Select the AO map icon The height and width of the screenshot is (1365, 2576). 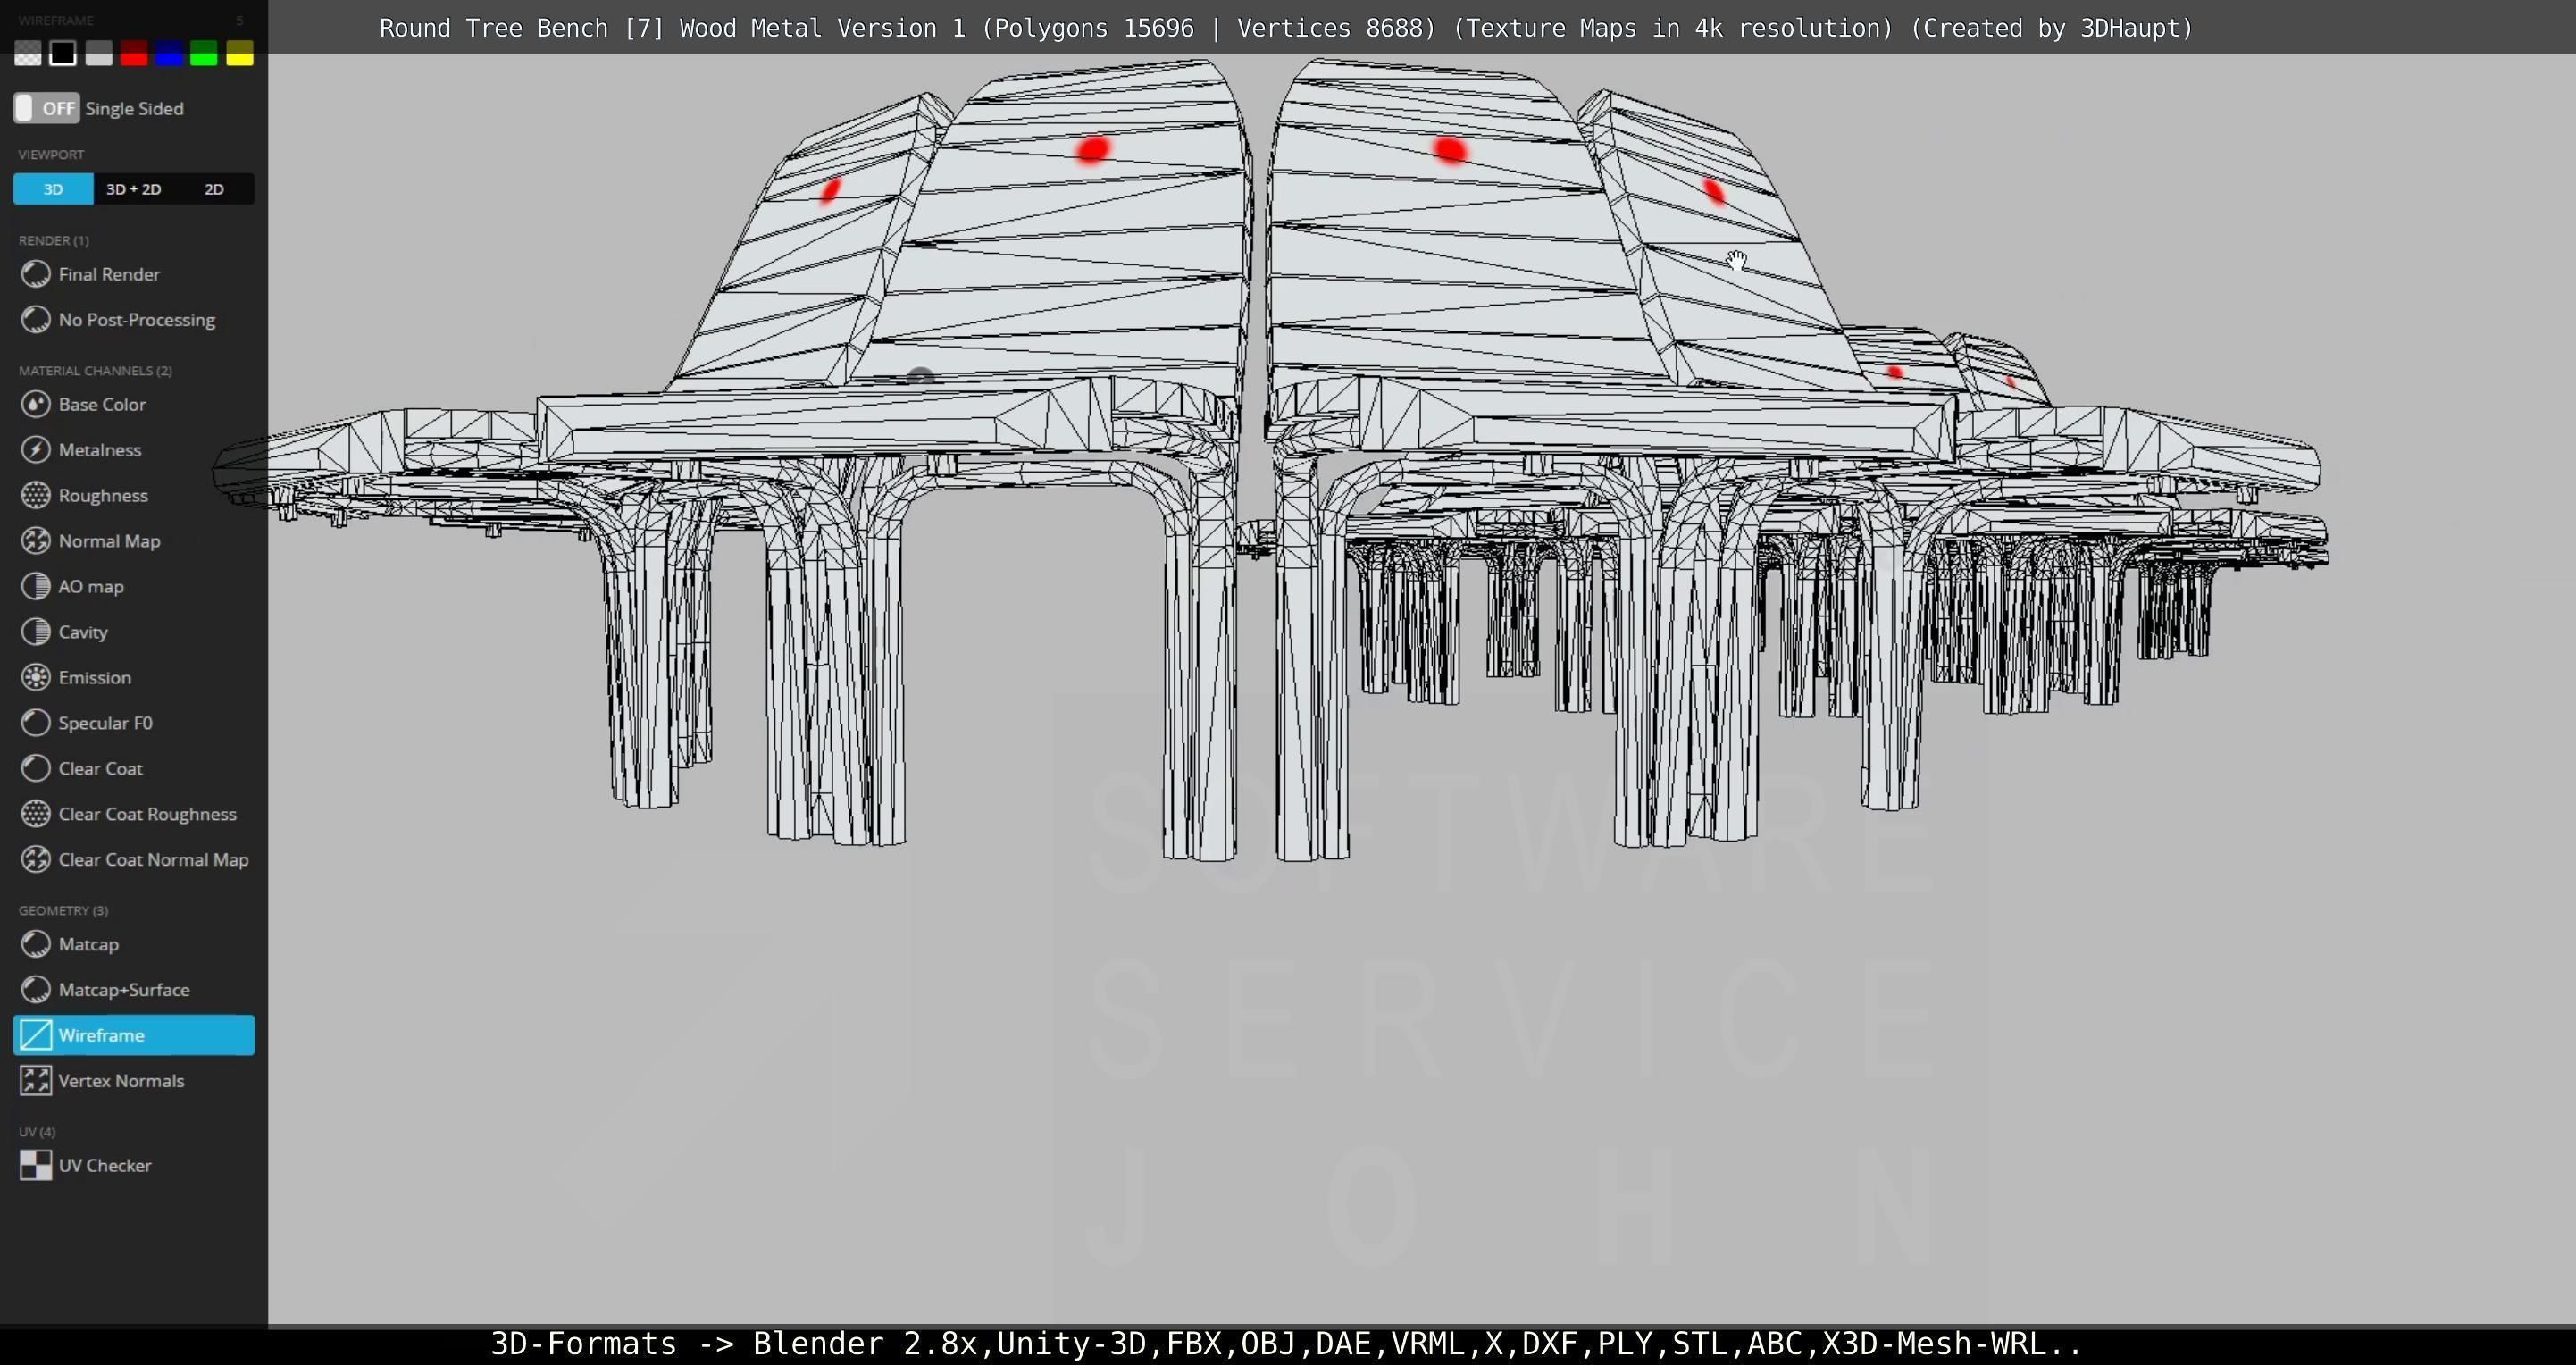[x=36, y=586]
